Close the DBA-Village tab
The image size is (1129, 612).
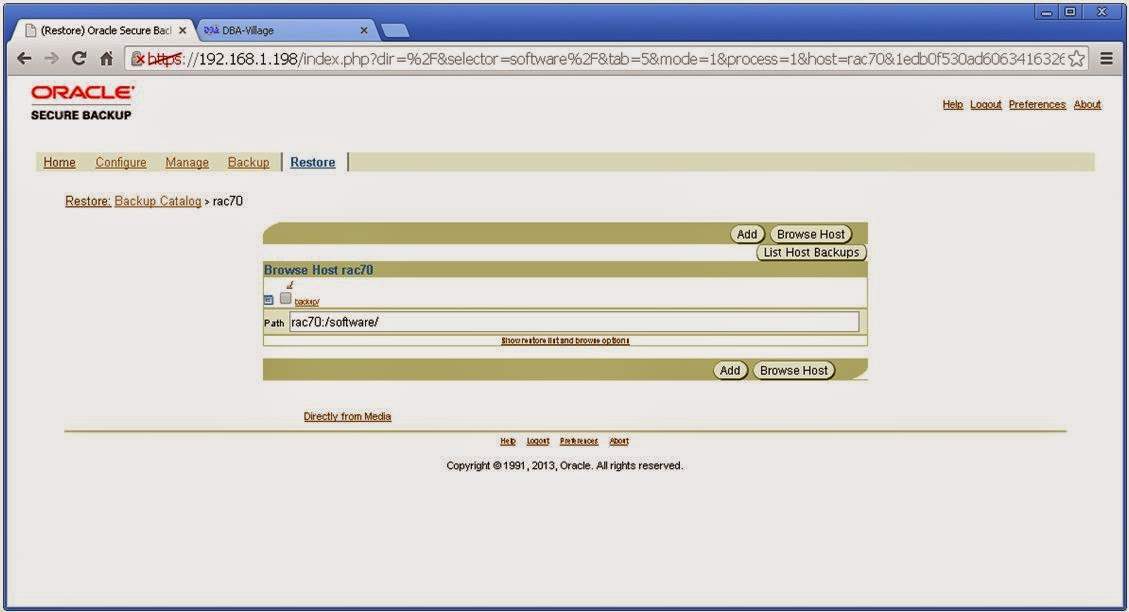pos(364,30)
